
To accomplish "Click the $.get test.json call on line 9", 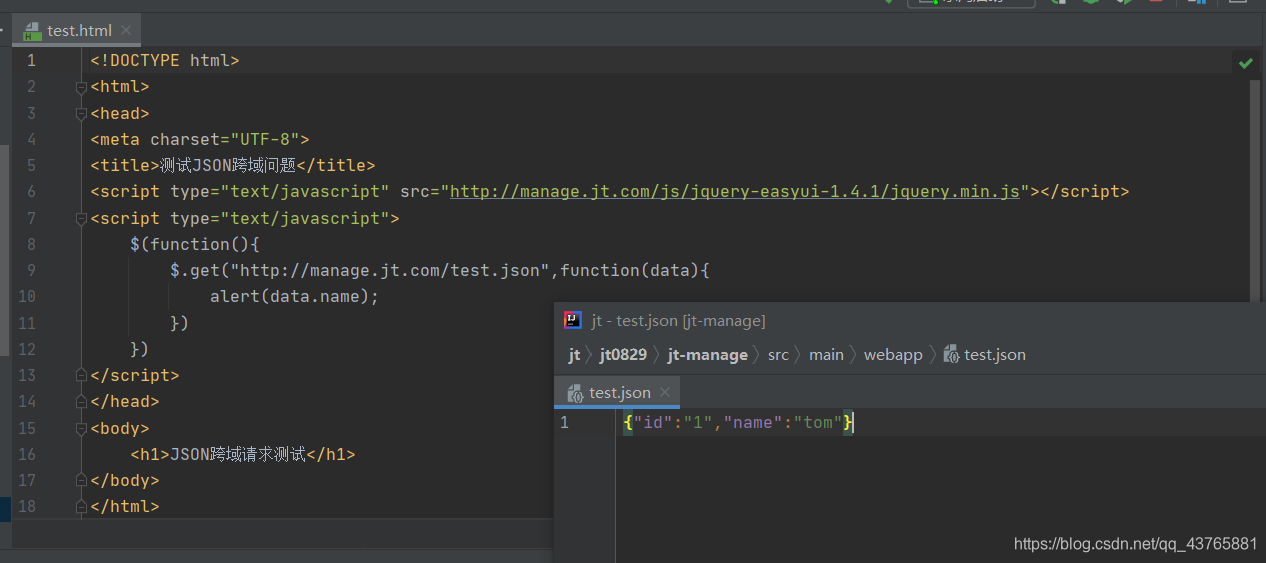I will coord(440,270).
